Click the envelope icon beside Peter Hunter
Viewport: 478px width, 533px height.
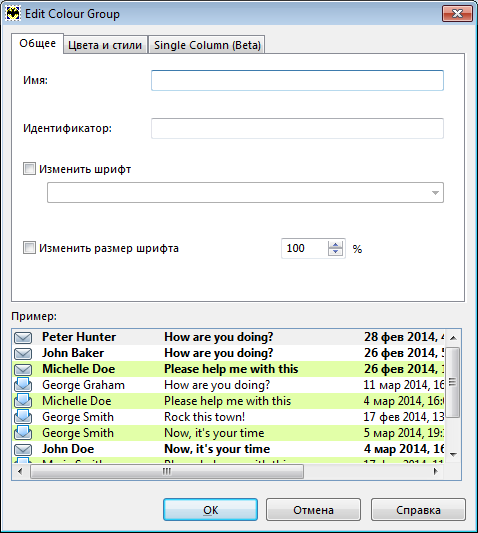coord(23,338)
